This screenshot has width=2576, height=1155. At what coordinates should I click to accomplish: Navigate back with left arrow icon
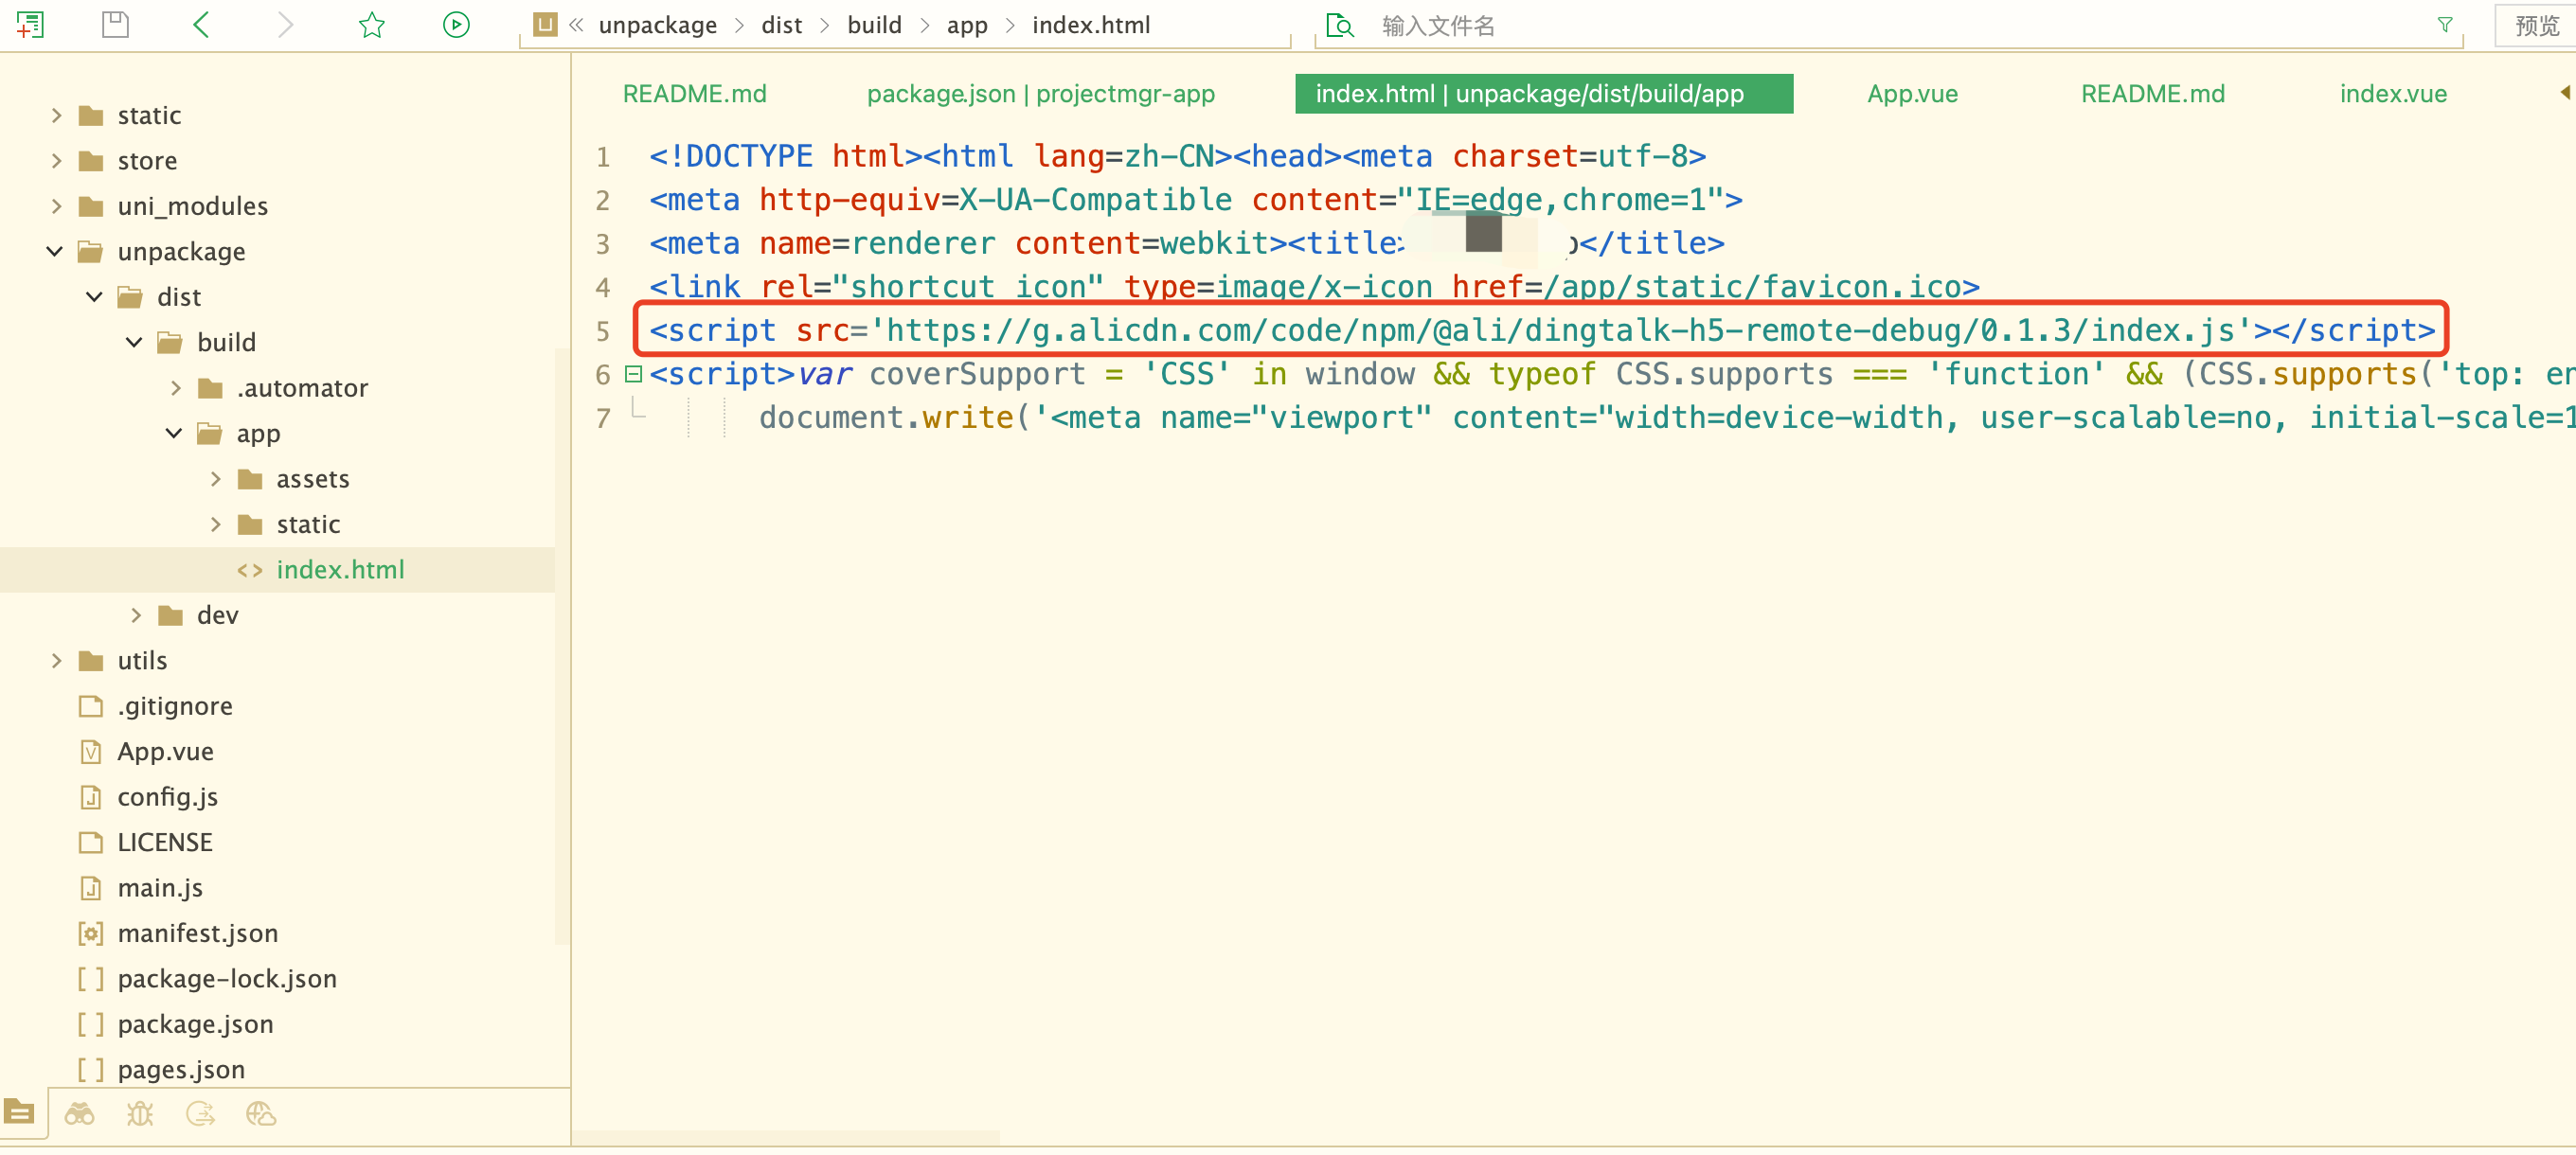point(201,24)
